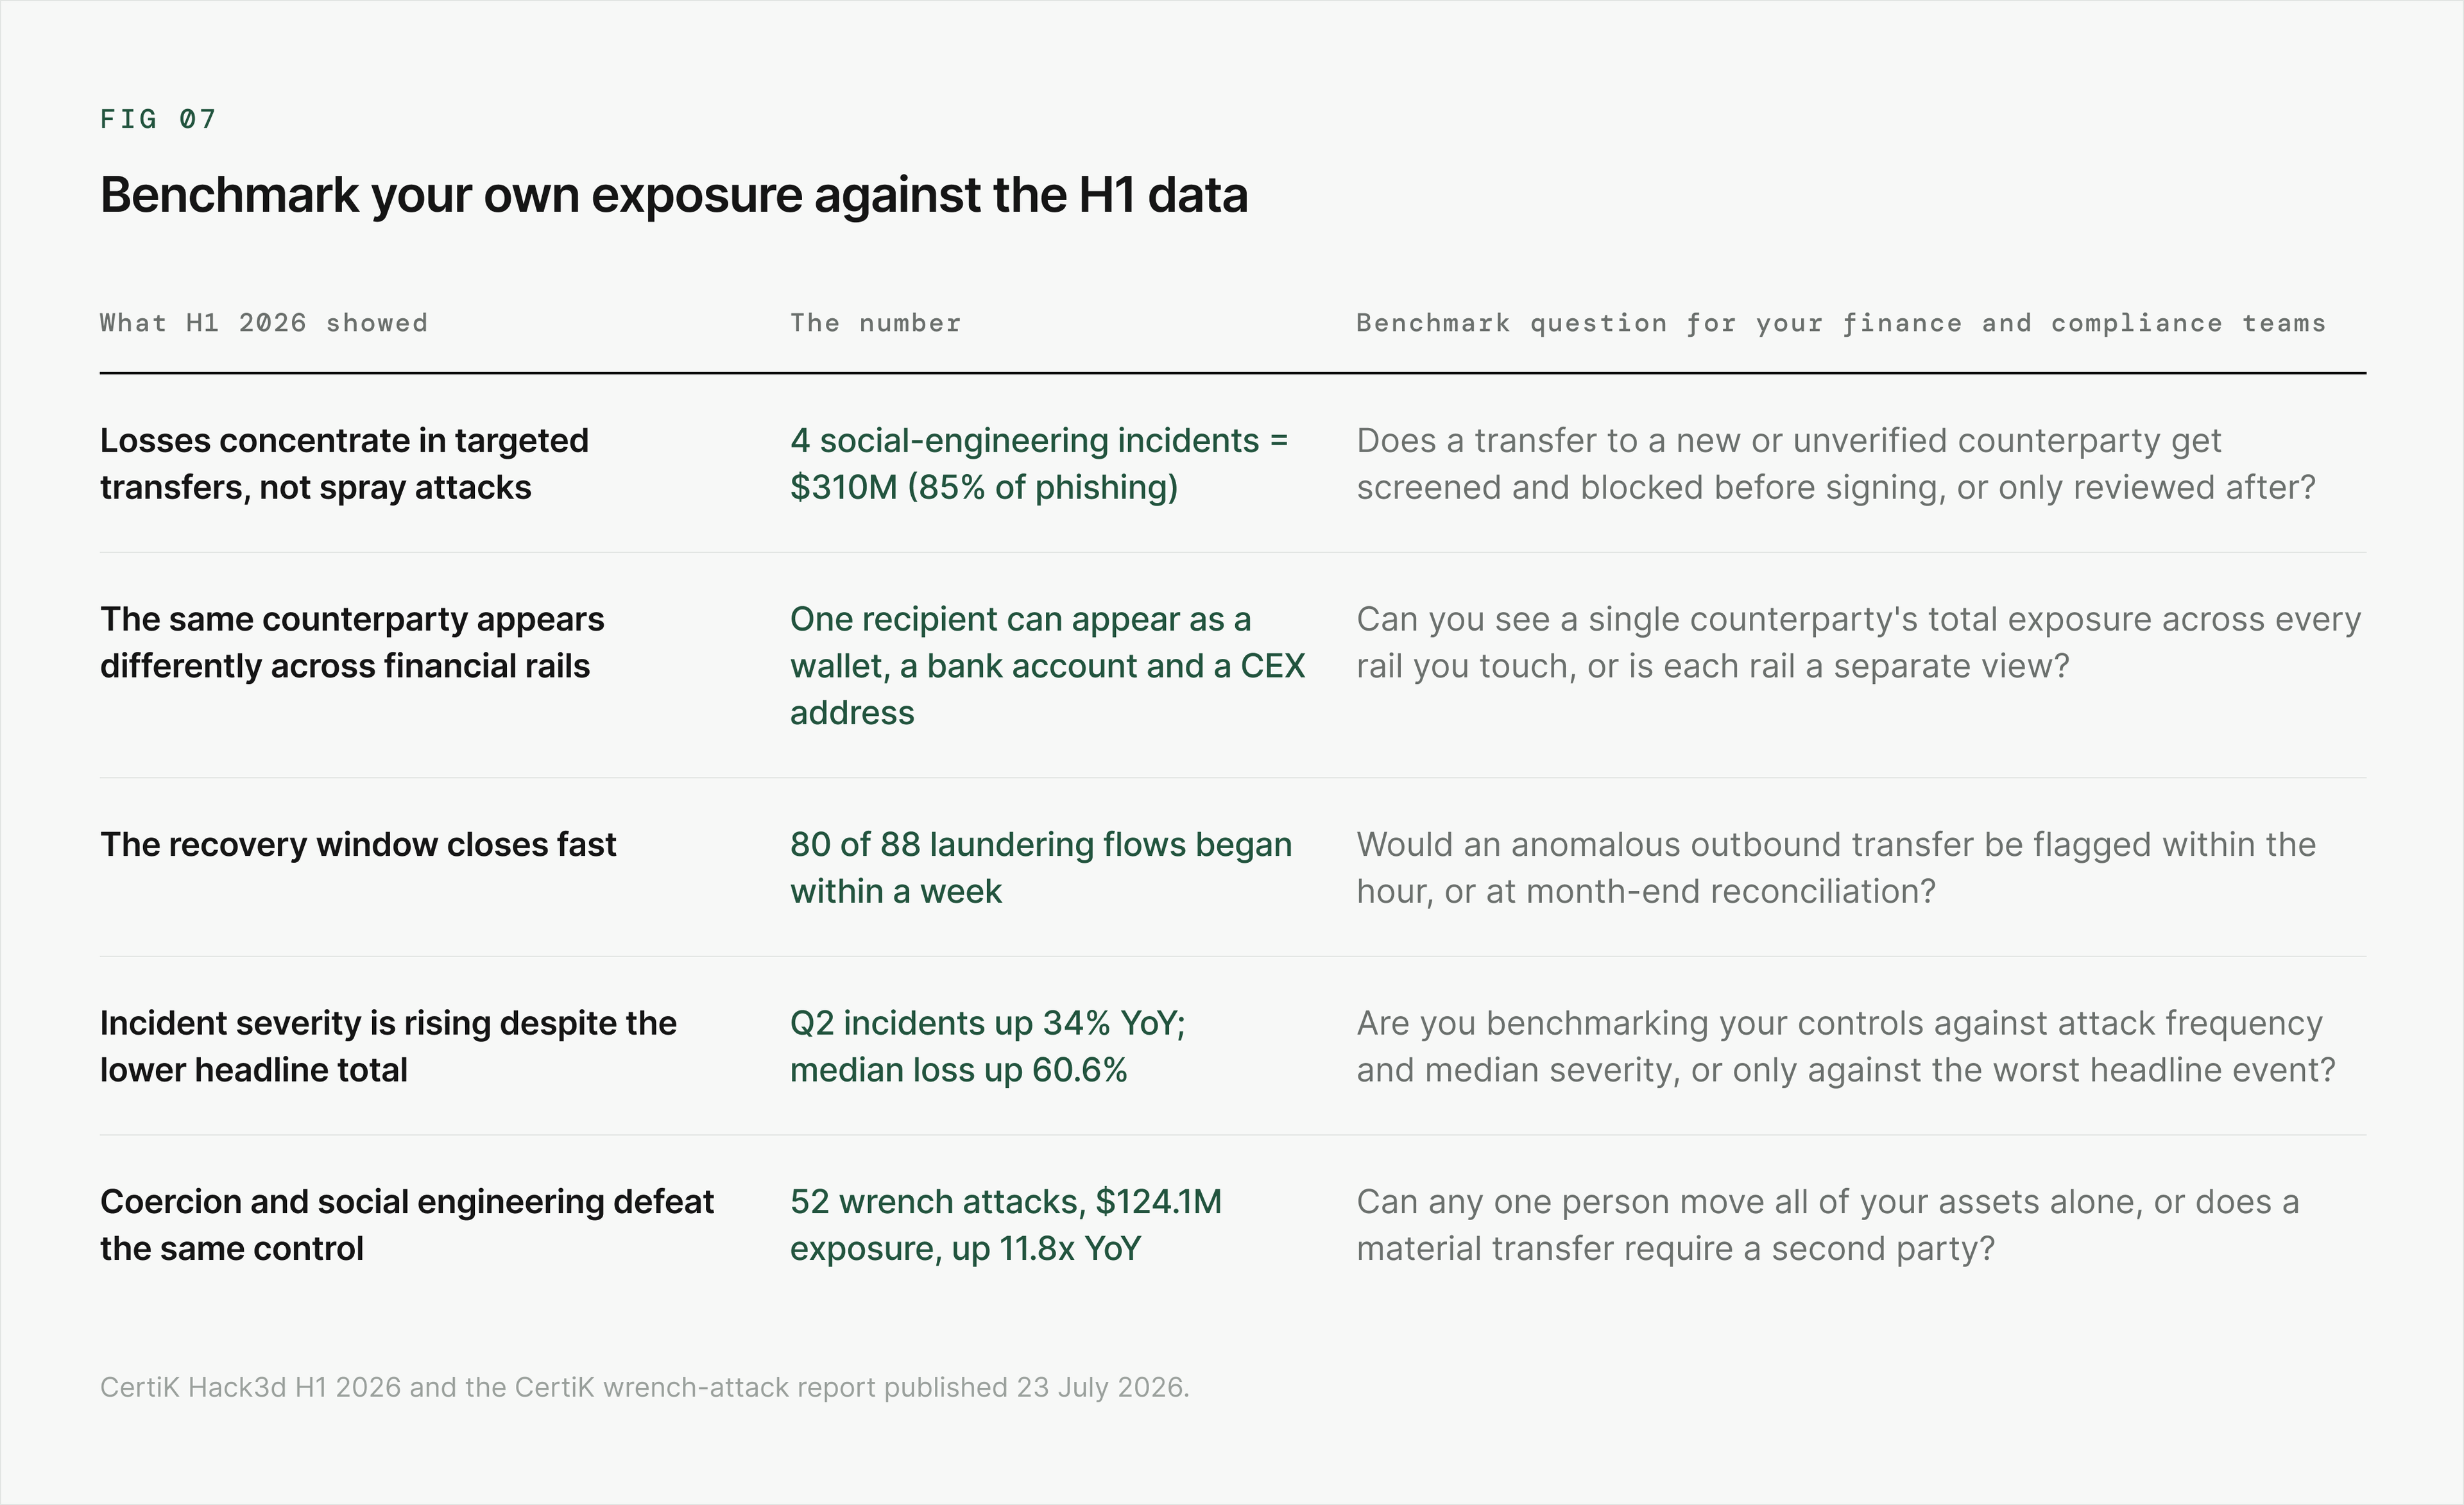Click the "What H1 2026 showed" column header
Screen dimensions: 2464x1505
(x=264, y=323)
